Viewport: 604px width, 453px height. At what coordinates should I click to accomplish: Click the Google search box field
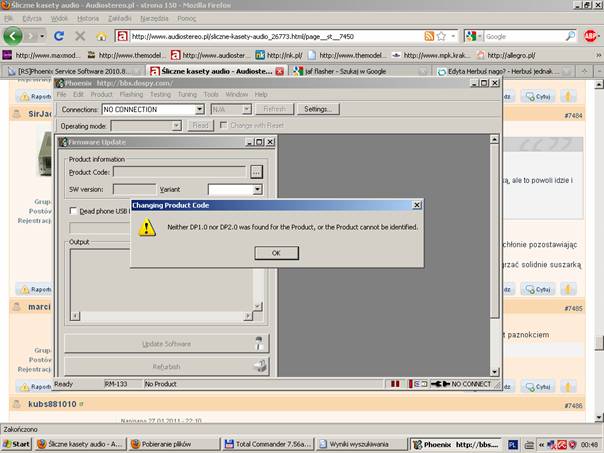pyautogui.click(x=525, y=37)
